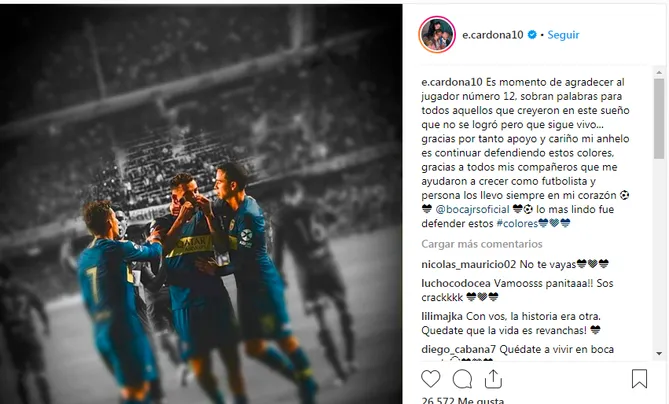The height and width of the screenshot is (404, 669).
Task: View the 26.572 Me gusta likes count
Action: coord(462,400)
